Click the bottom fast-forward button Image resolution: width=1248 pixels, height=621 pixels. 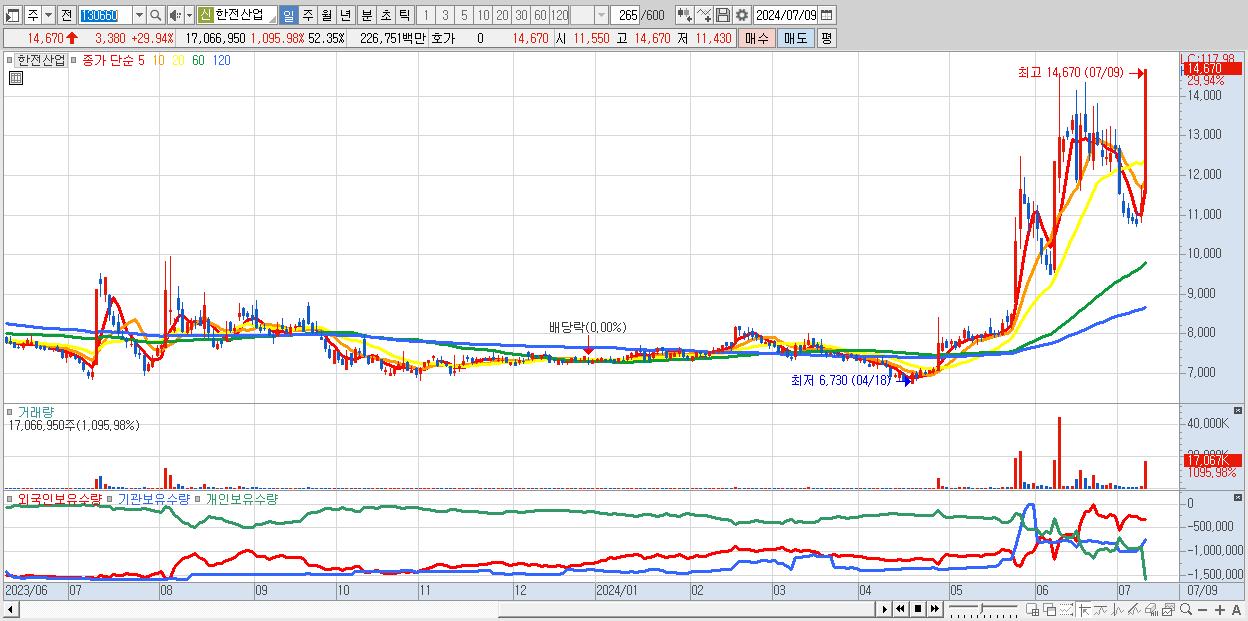tap(934, 609)
